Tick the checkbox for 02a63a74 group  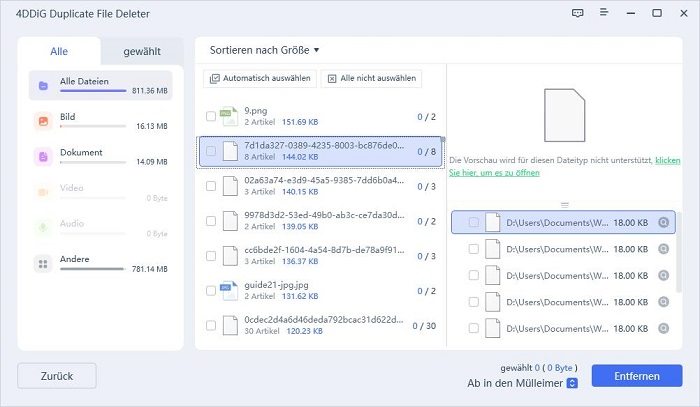pyautogui.click(x=211, y=186)
